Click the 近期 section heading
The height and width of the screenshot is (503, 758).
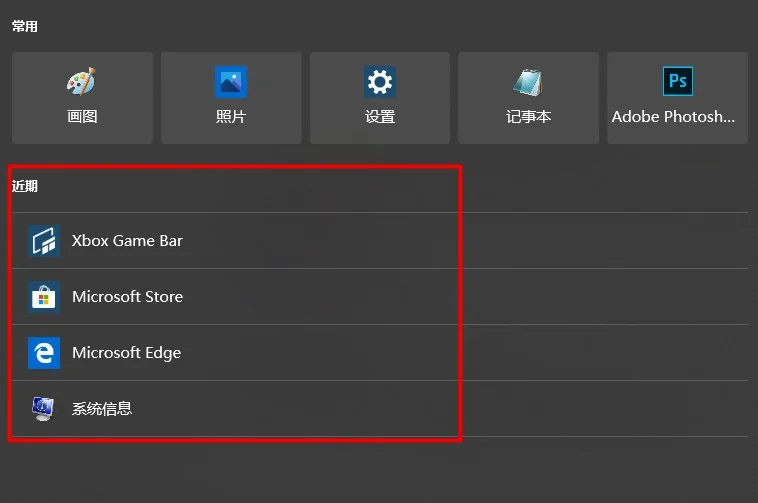click(x=25, y=186)
